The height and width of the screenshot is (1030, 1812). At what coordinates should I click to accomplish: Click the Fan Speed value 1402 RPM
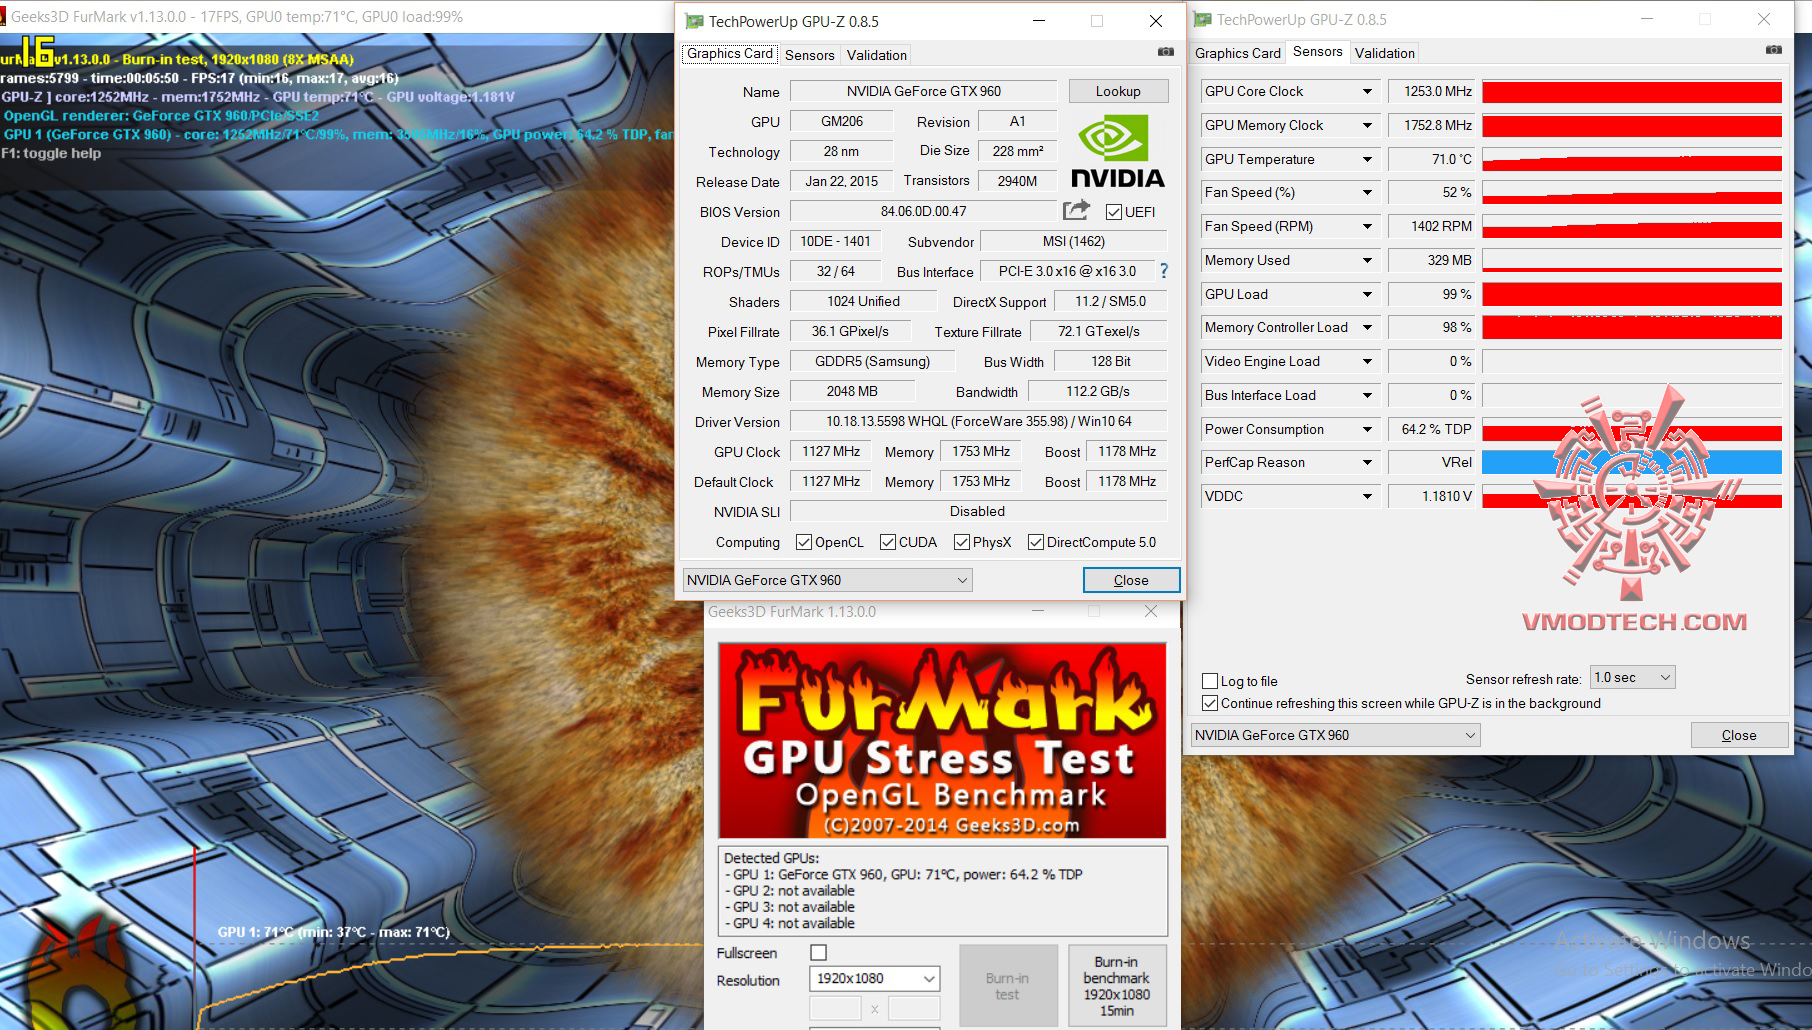coord(1431,226)
